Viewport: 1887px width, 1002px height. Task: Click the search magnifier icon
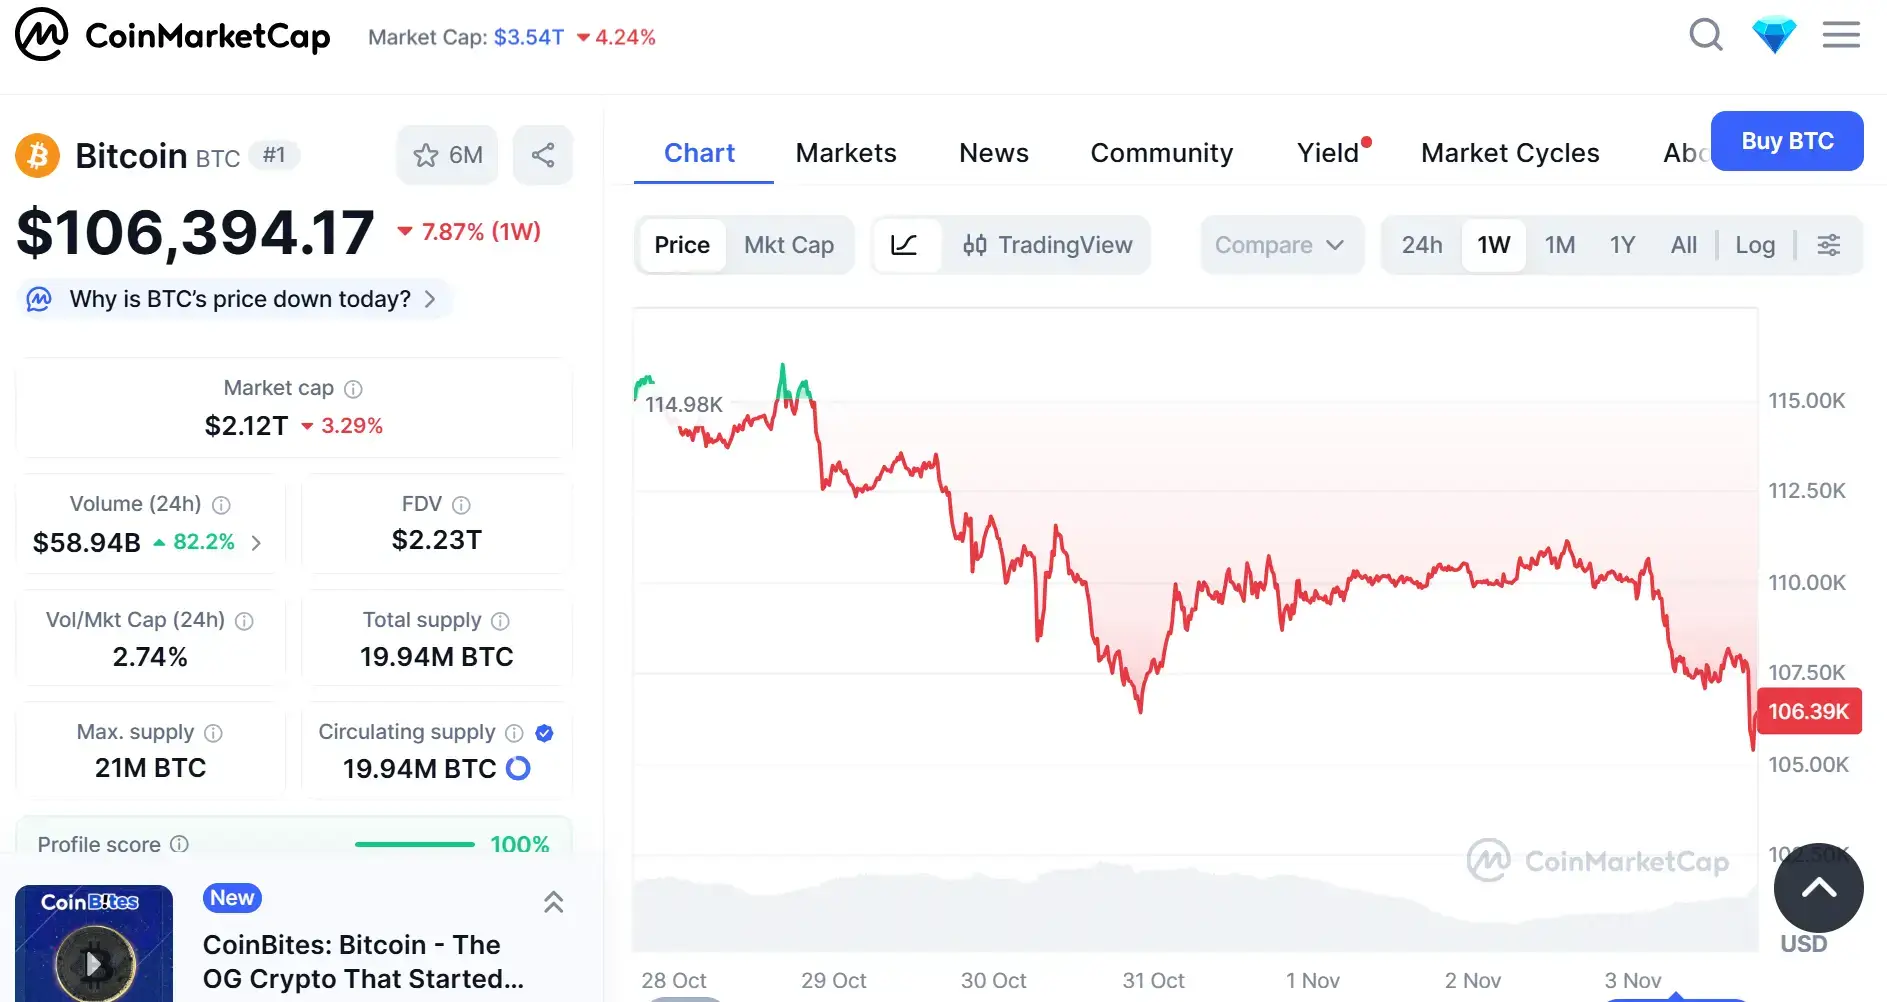pos(1706,35)
